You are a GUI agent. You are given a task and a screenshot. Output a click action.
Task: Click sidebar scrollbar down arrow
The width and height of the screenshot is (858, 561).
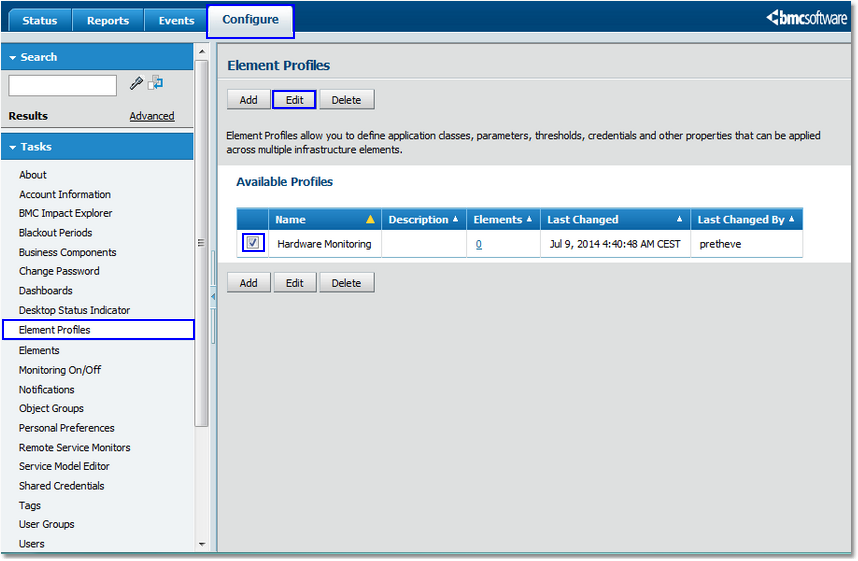click(x=202, y=544)
